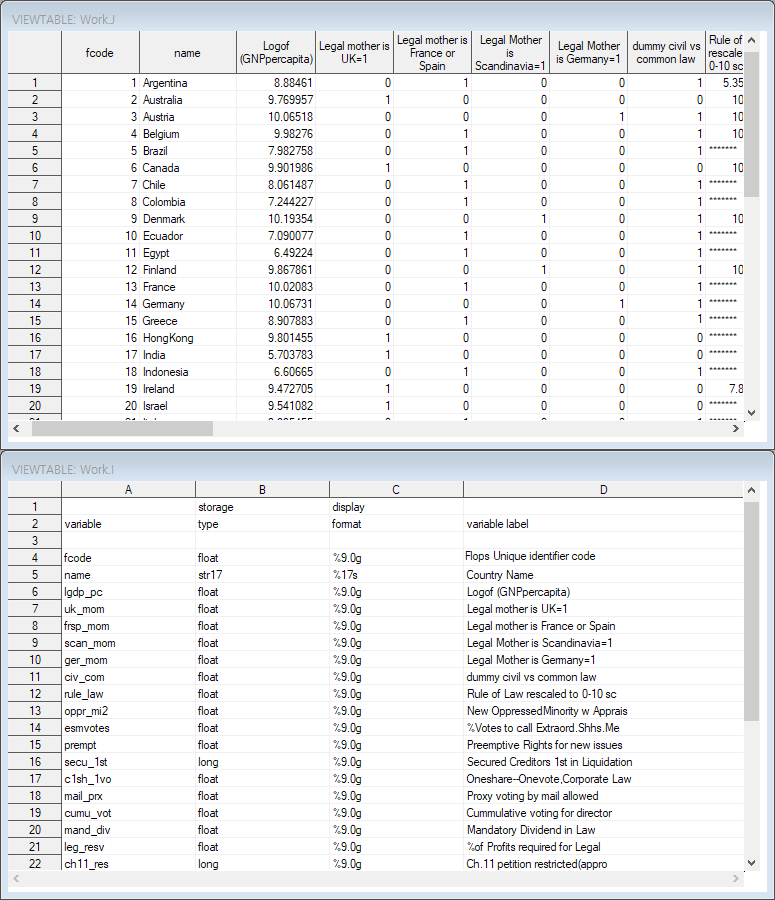Click the Australia name cell
The width and height of the screenshot is (775, 900).
[x=188, y=100]
